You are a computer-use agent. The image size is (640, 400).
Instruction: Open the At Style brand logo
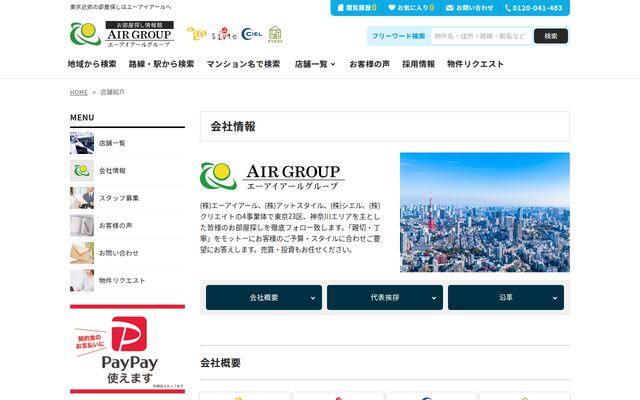point(224,34)
